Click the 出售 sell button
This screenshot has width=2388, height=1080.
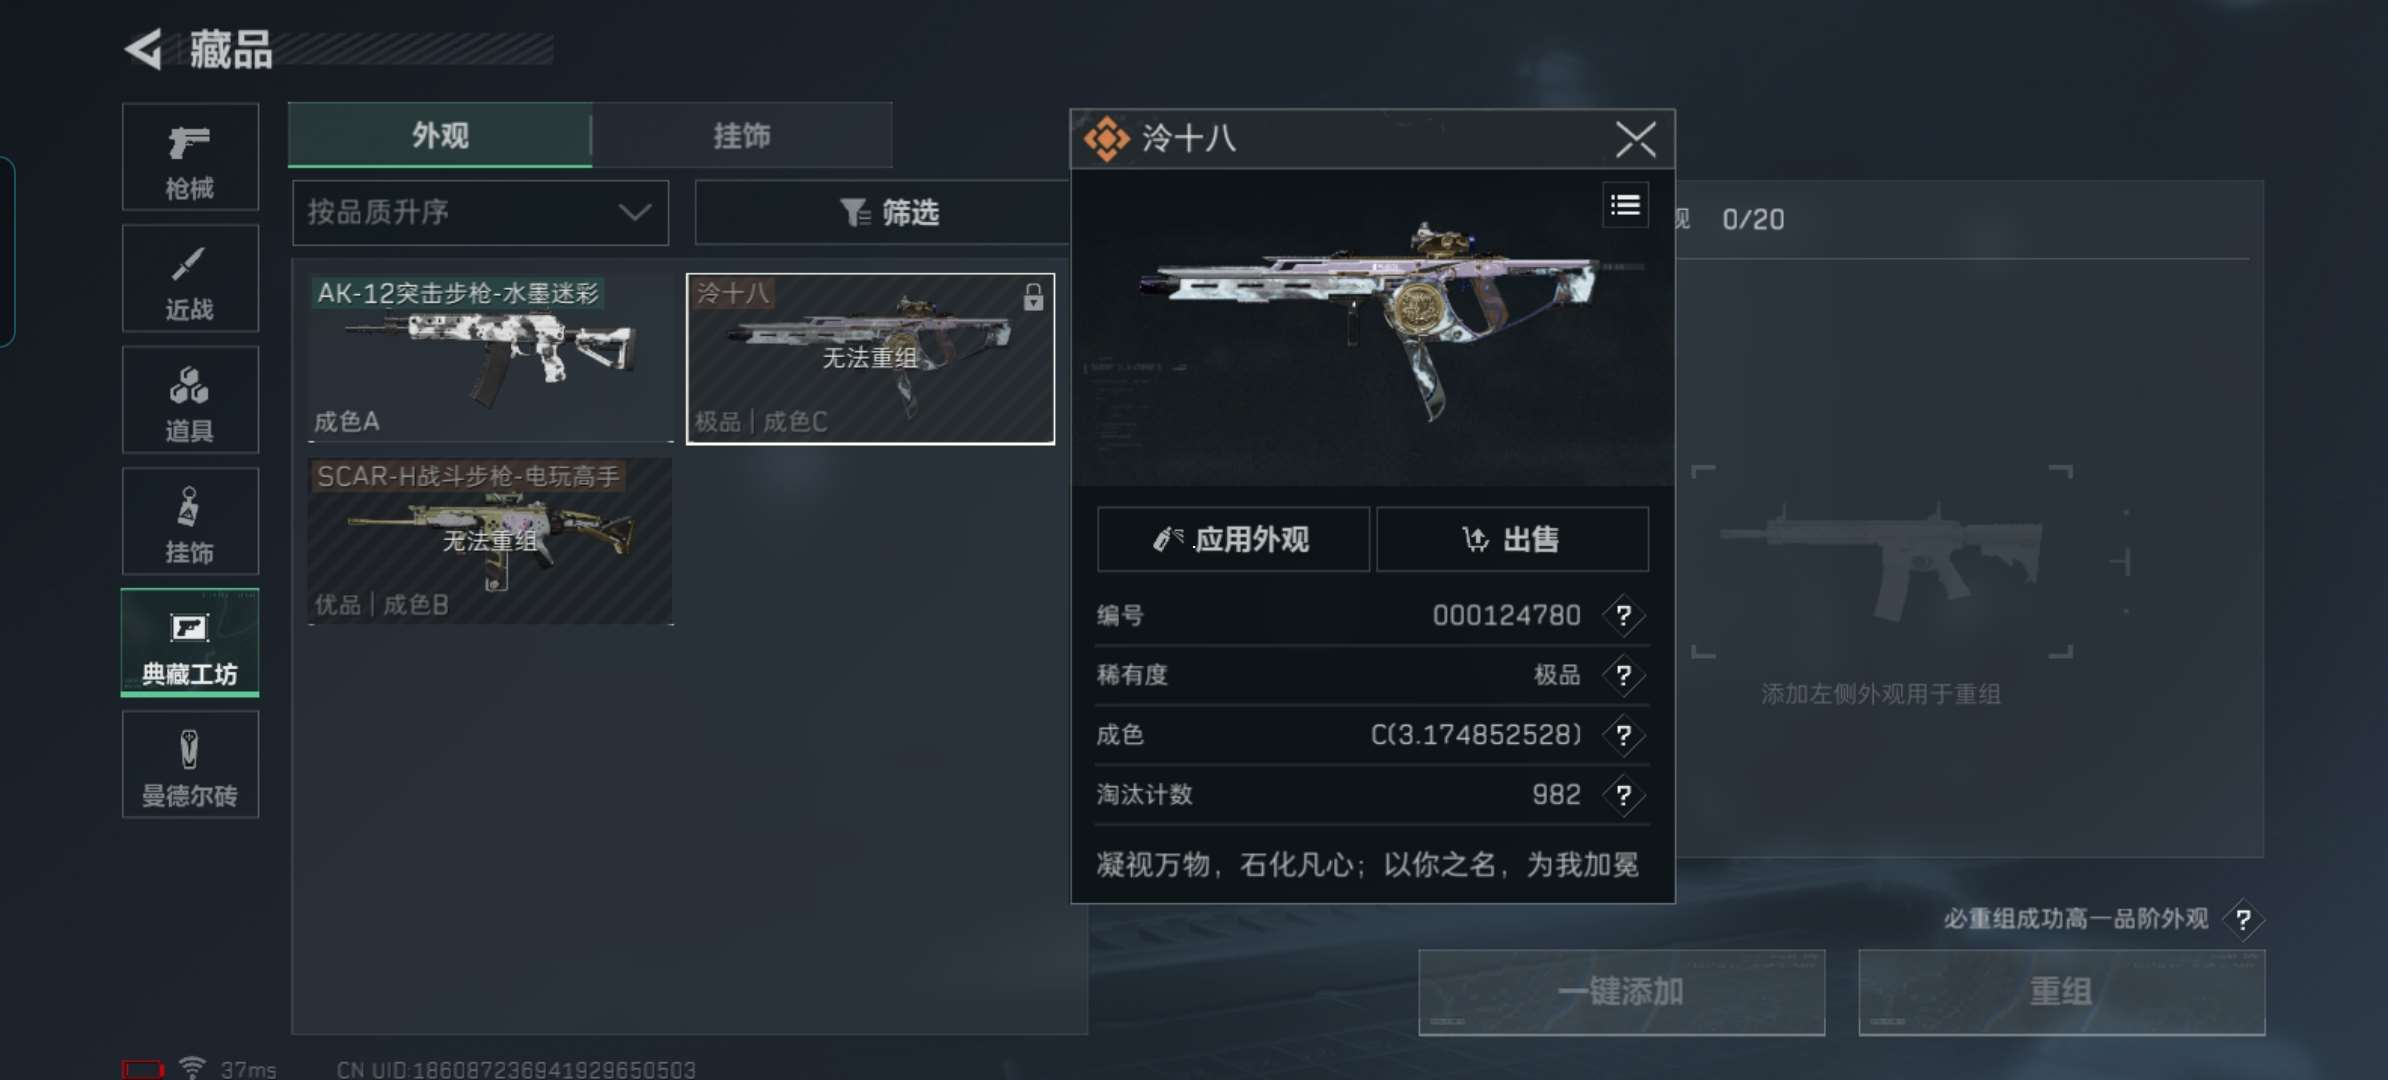click(x=1512, y=540)
